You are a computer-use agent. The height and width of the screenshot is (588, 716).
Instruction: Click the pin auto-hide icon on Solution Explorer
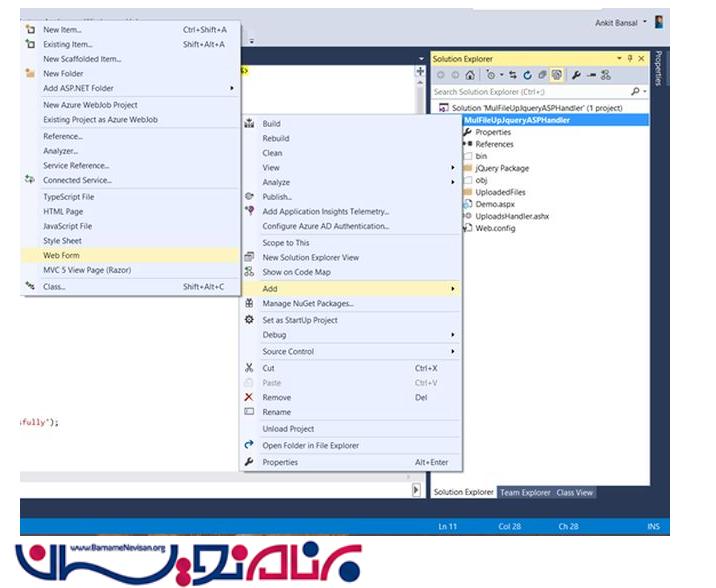click(x=630, y=58)
